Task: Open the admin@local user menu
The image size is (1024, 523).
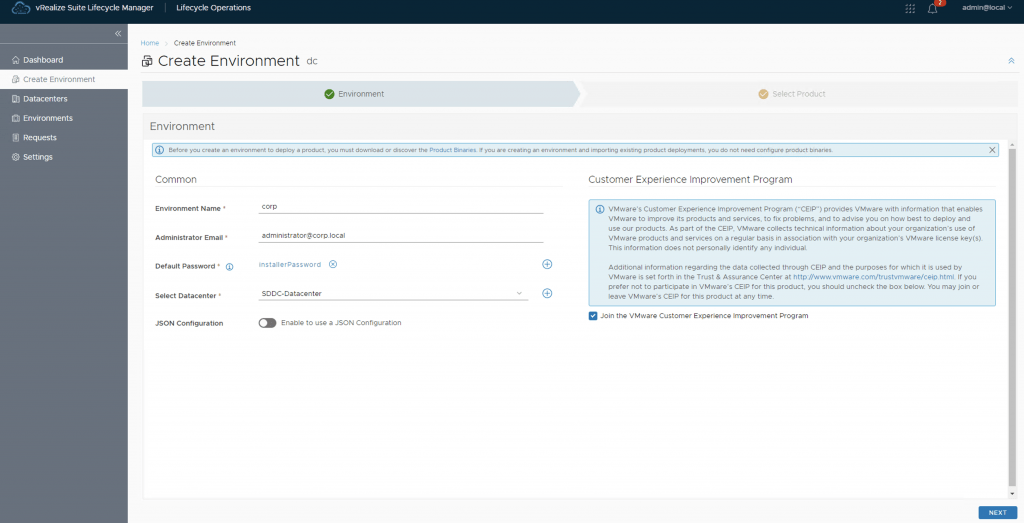Action: [986, 8]
